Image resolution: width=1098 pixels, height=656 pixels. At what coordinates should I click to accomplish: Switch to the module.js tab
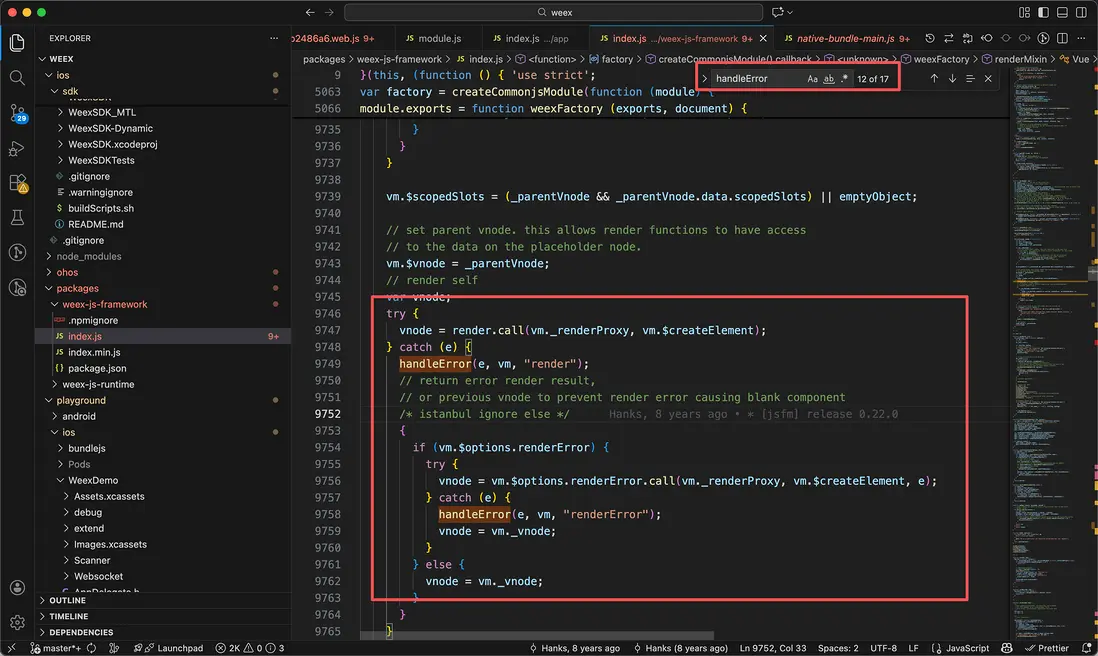click(x=432, y=38)
